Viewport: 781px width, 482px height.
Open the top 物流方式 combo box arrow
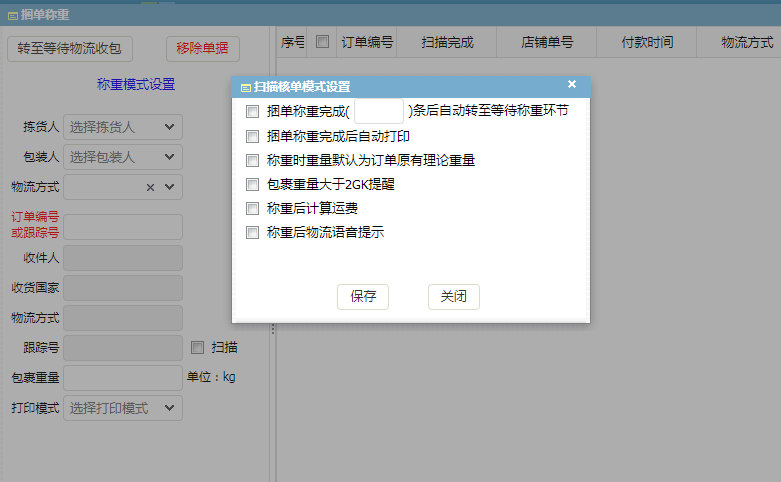coord(169,187)
